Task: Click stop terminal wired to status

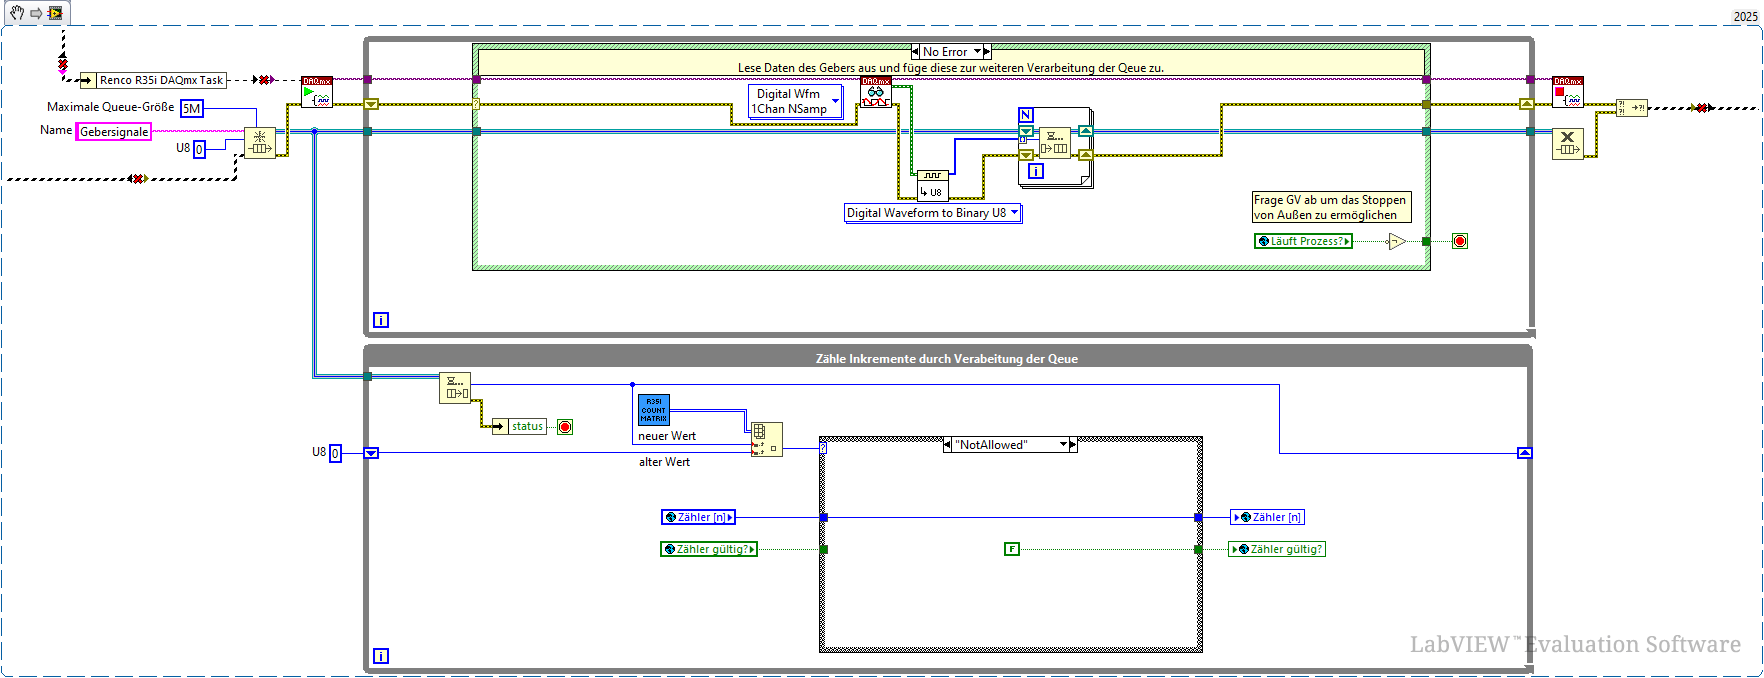Action: (565, 427)
